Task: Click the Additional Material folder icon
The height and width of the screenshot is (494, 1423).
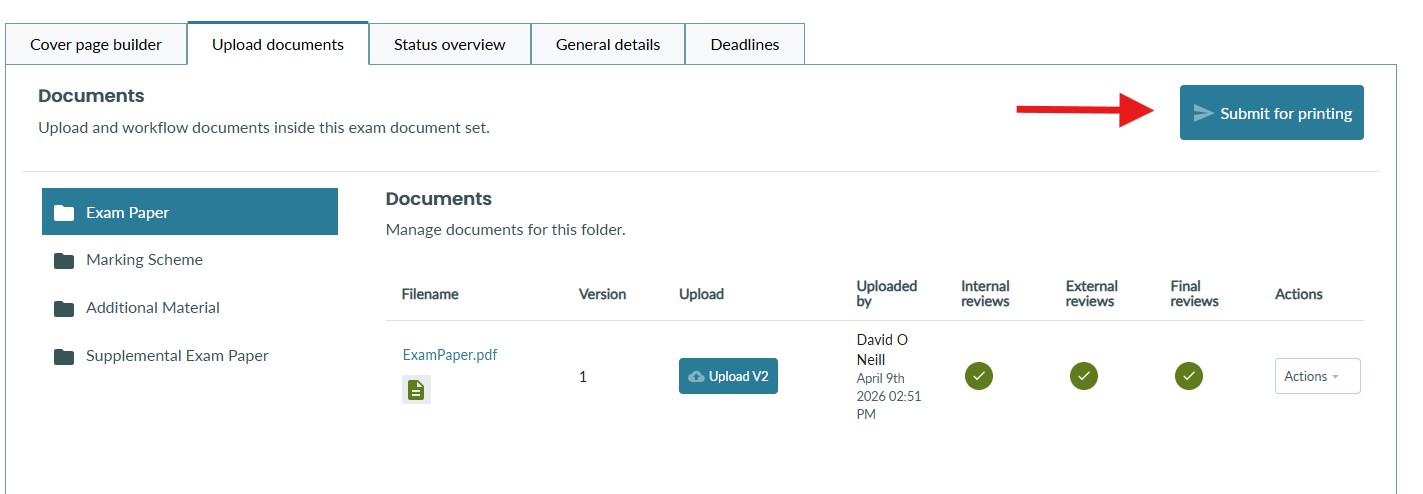Action: click(x=64, y=308)
